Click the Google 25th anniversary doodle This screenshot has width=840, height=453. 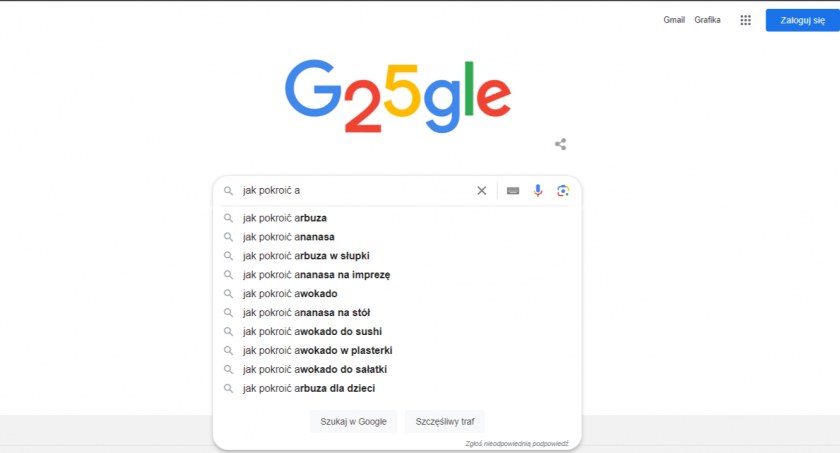[397, 97]
